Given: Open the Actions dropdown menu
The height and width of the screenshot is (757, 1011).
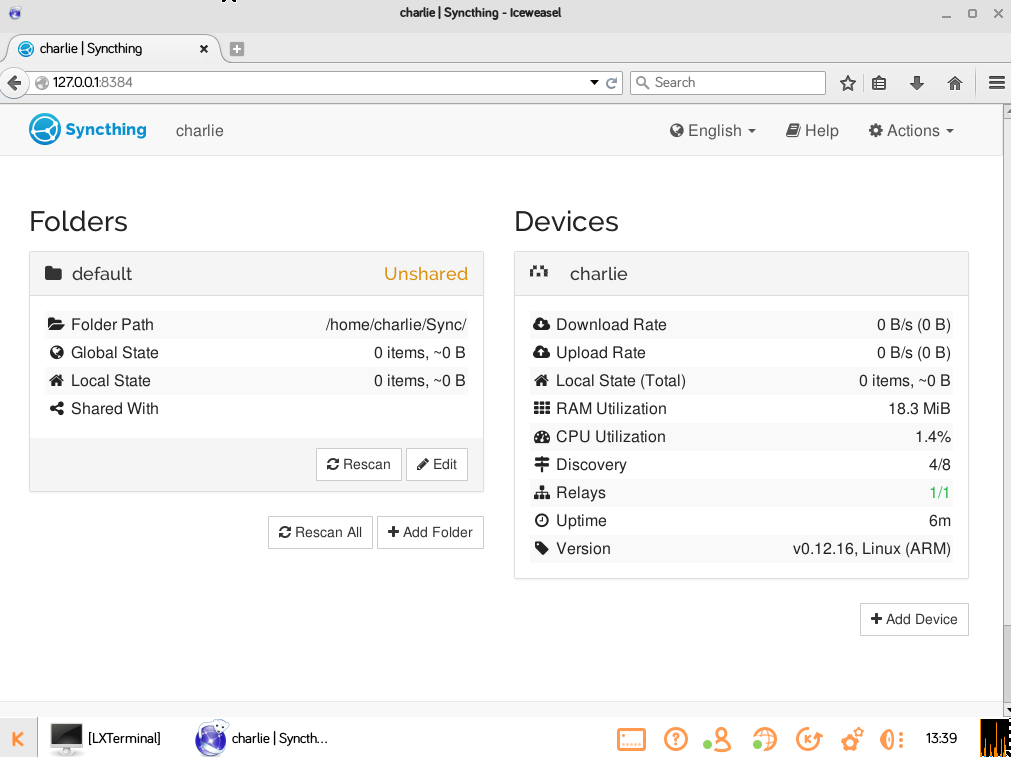Looking at the screenshot, I should 911,130.
